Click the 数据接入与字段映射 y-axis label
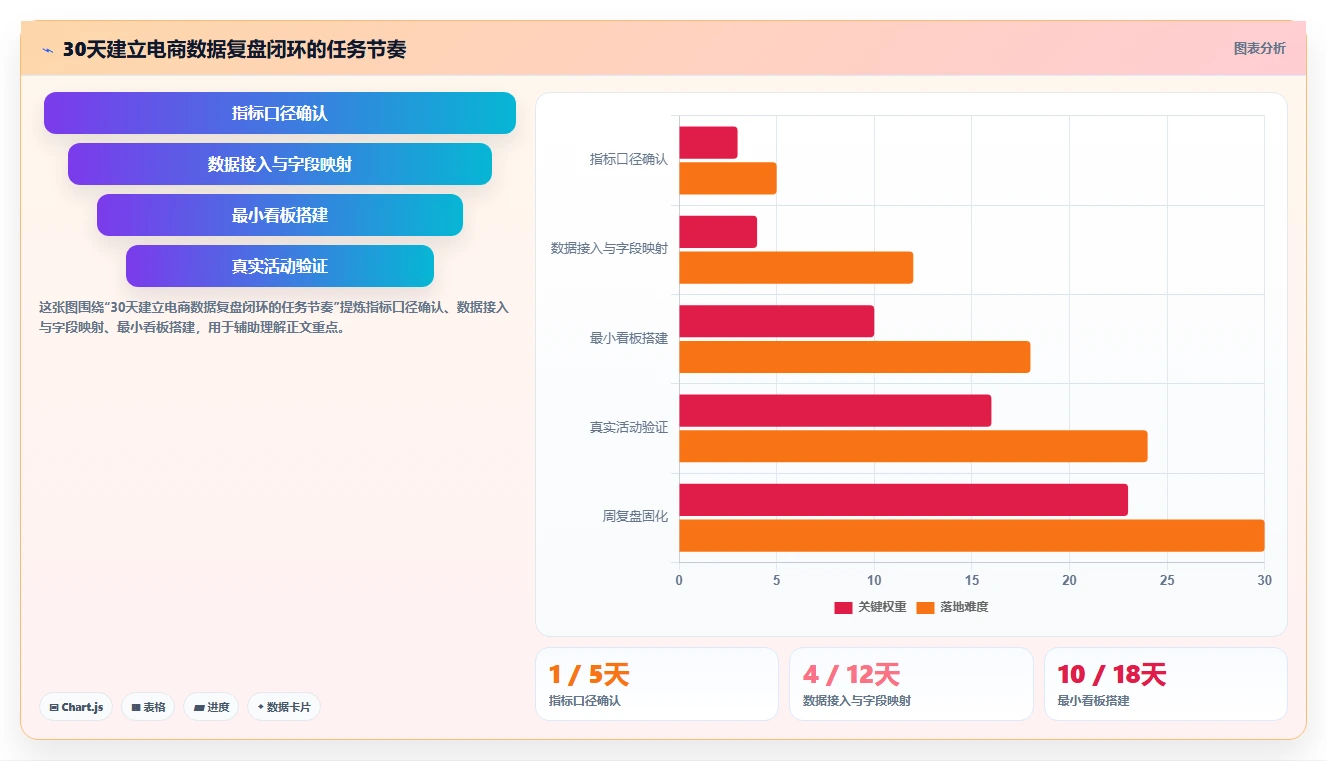The image size is (1327, 761). tap(609, 248)
